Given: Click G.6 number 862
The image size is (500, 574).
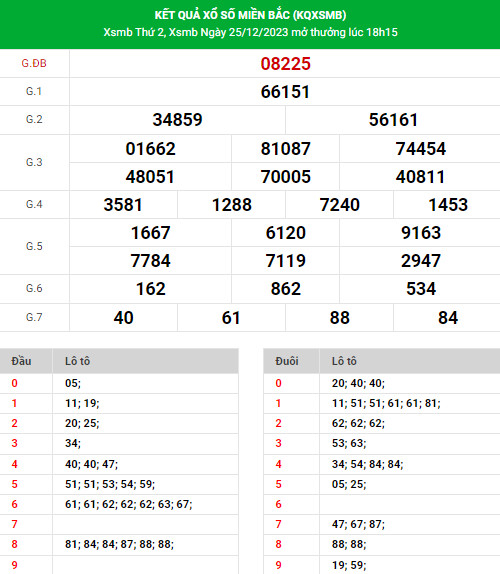Looking at the screenshot, I should 286,289.
